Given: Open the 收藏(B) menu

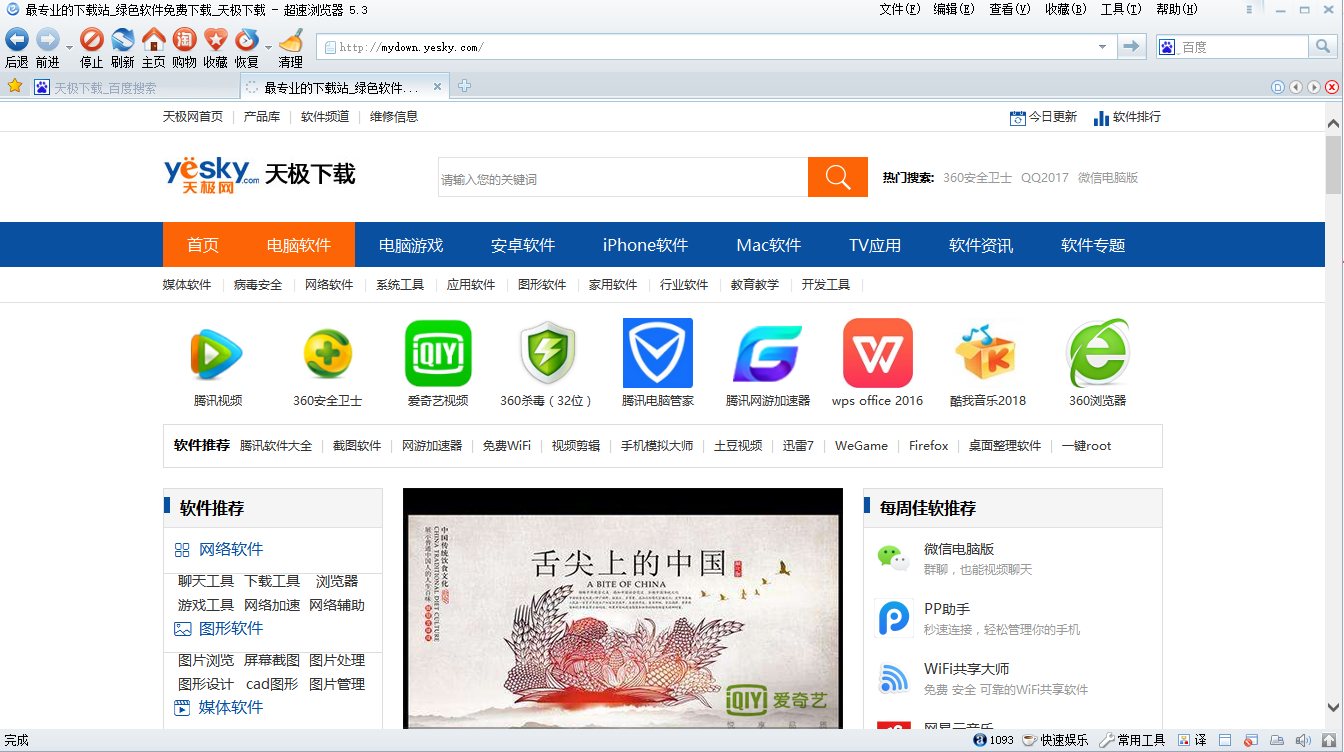Looking at the screenshot, I should pyautogui.click(x=1066, y=9).
